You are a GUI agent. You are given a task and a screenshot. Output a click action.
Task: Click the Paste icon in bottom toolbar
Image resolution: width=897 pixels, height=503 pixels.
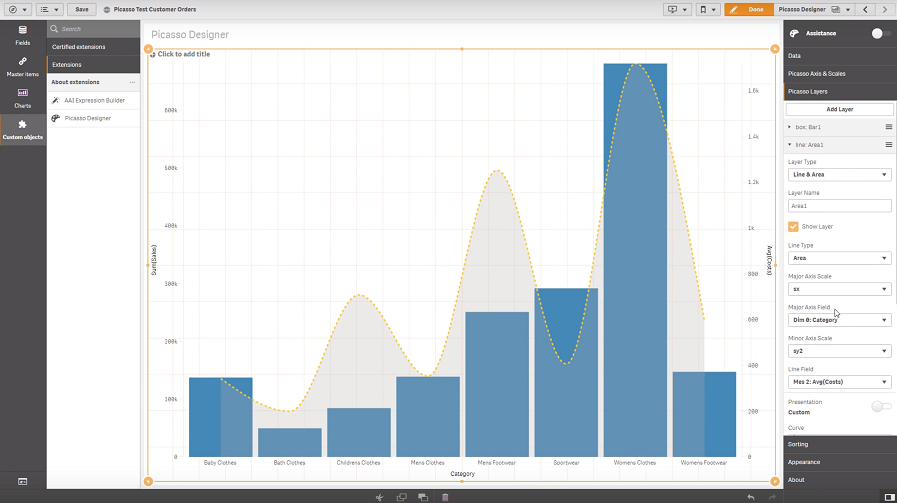[x=423, y=497]
